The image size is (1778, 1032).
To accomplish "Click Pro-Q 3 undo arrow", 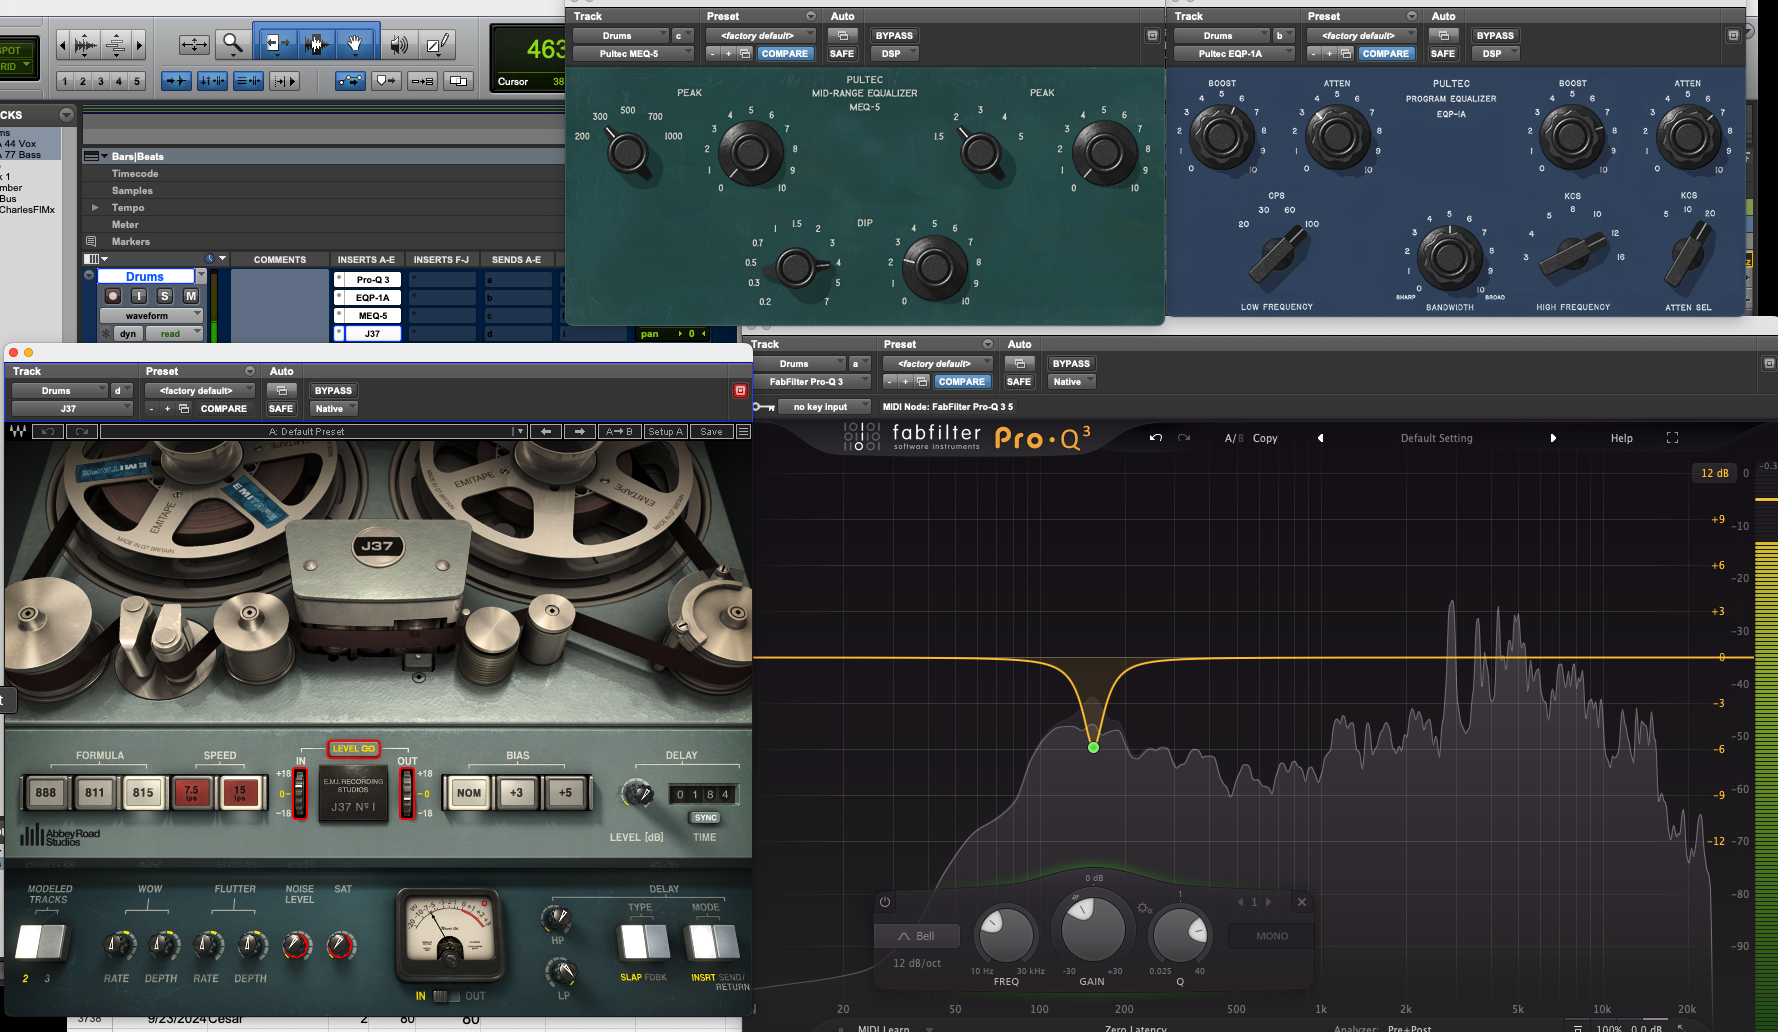I will click(x=1156, y=438).
